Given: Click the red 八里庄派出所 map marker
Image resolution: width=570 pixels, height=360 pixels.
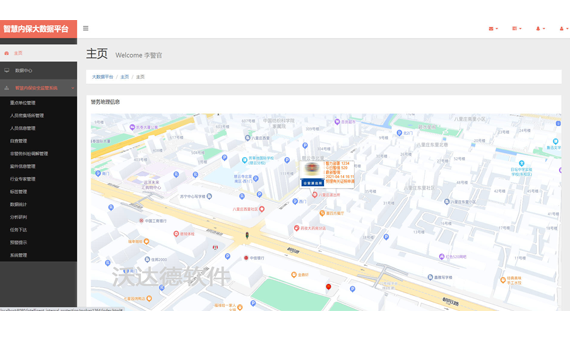Looking at the screenshot, I should click(315, 195).
